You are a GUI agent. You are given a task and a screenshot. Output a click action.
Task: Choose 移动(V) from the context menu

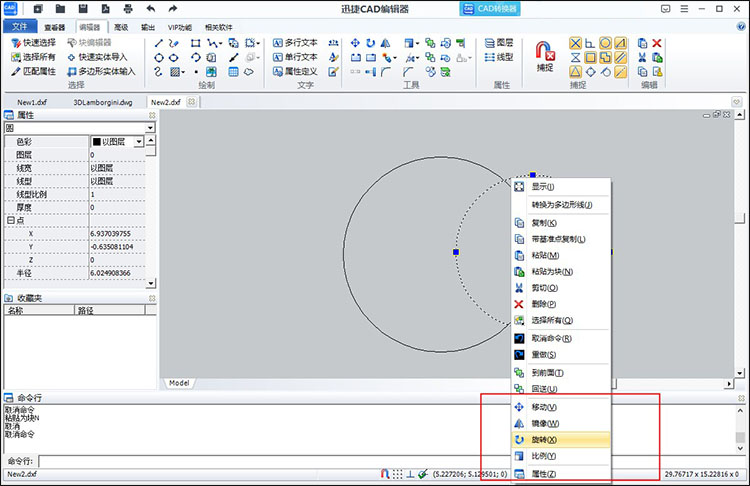pos(561,407)
